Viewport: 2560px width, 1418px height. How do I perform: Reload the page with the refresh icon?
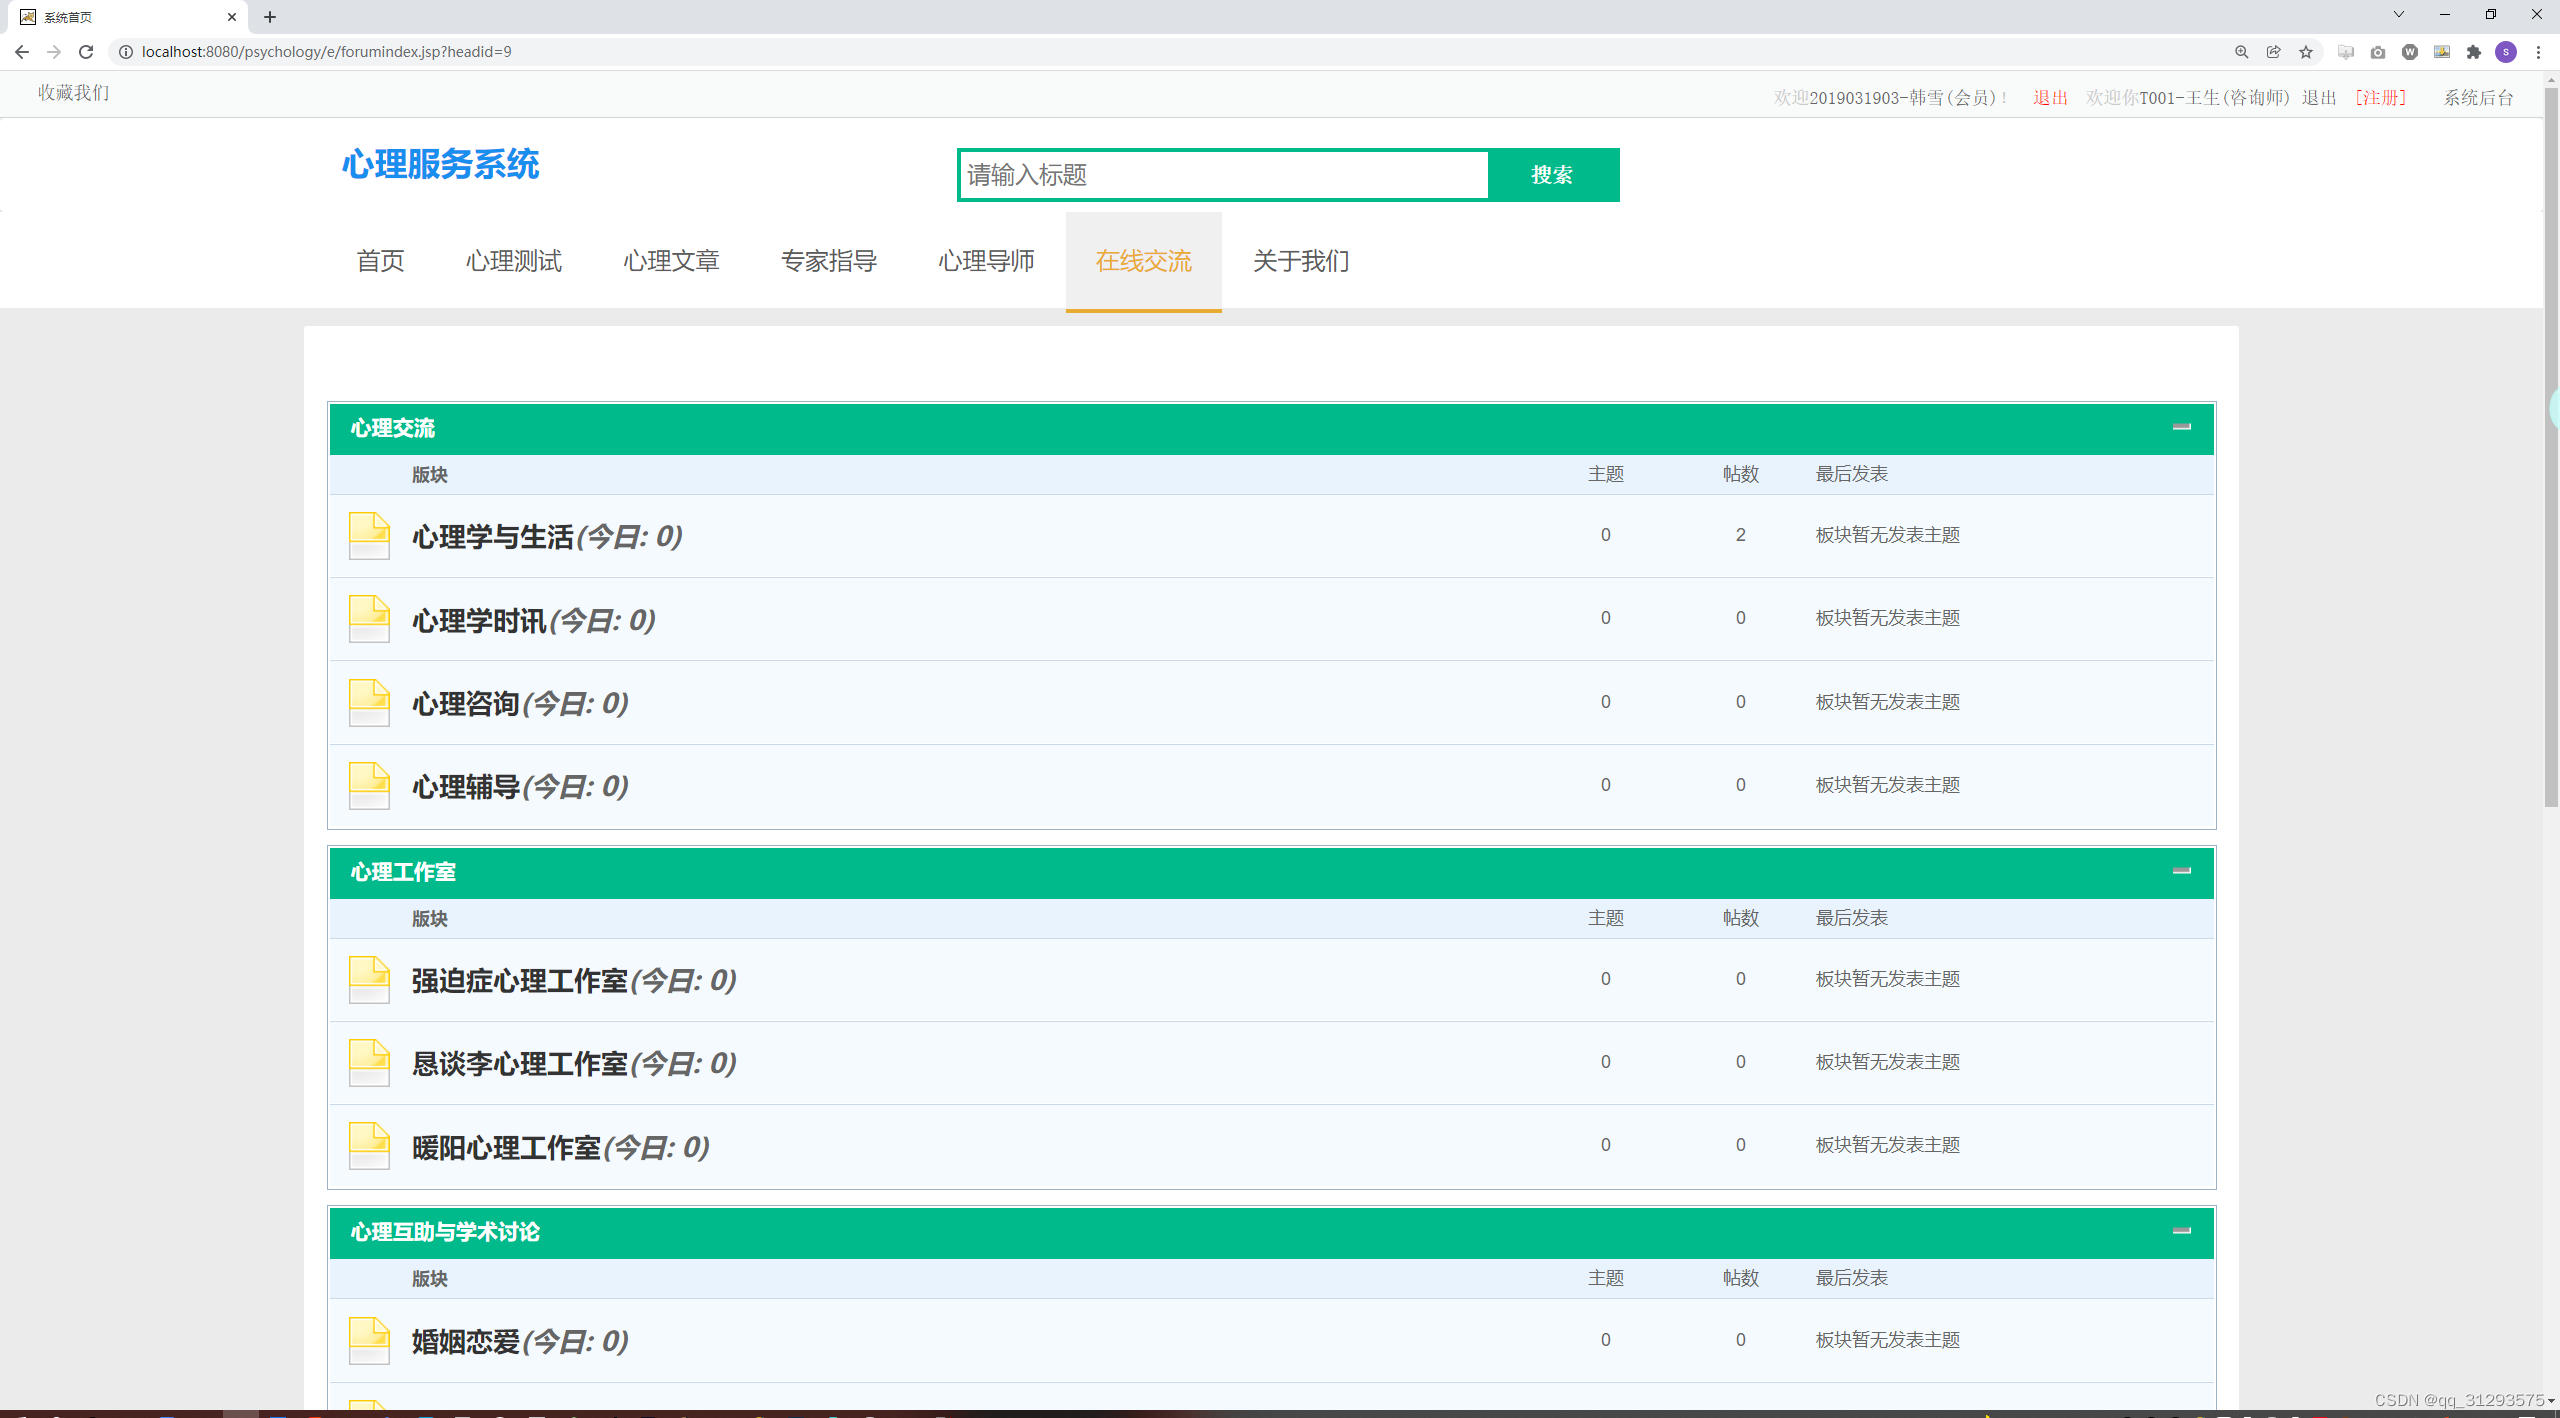[86, 52]
